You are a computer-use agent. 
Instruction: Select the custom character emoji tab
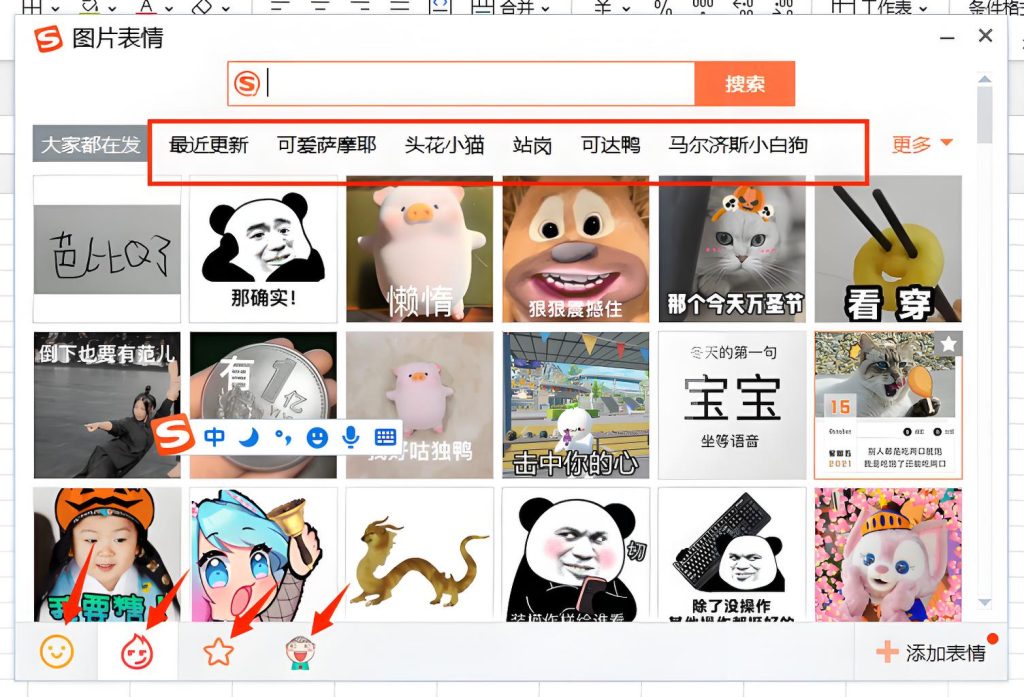(299, 651)
